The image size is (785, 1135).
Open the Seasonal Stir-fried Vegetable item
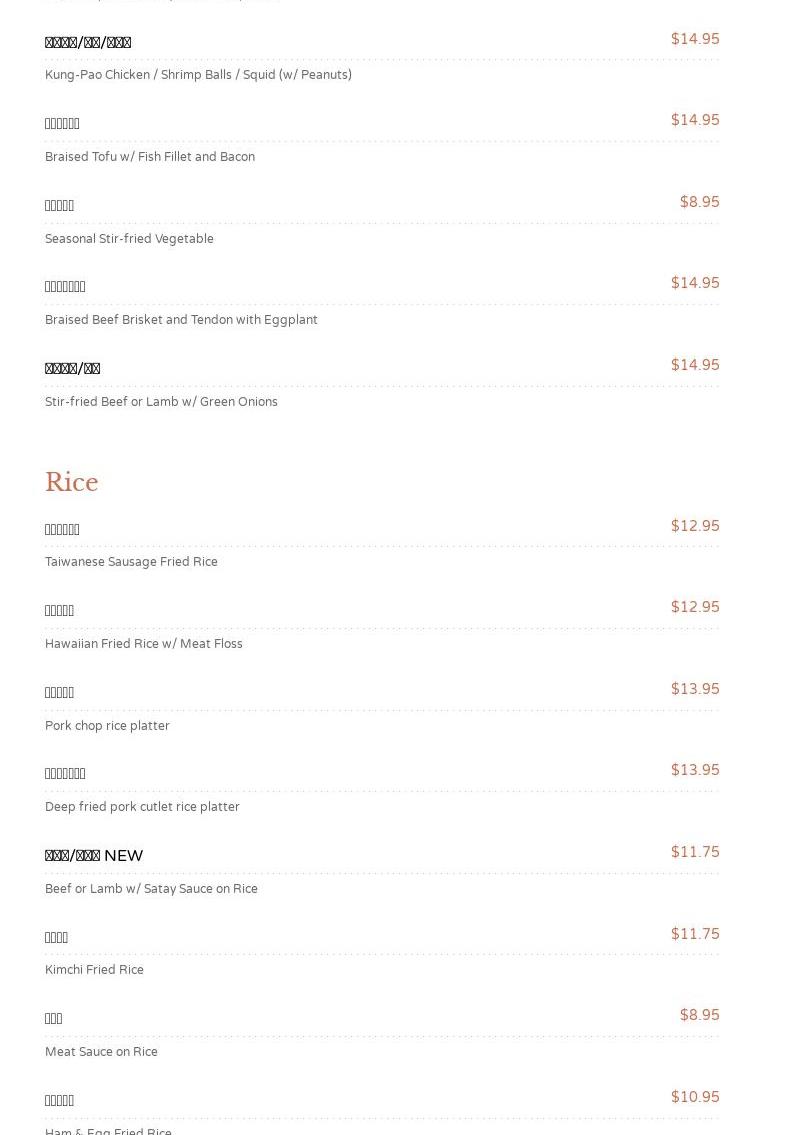click(129, 239)
